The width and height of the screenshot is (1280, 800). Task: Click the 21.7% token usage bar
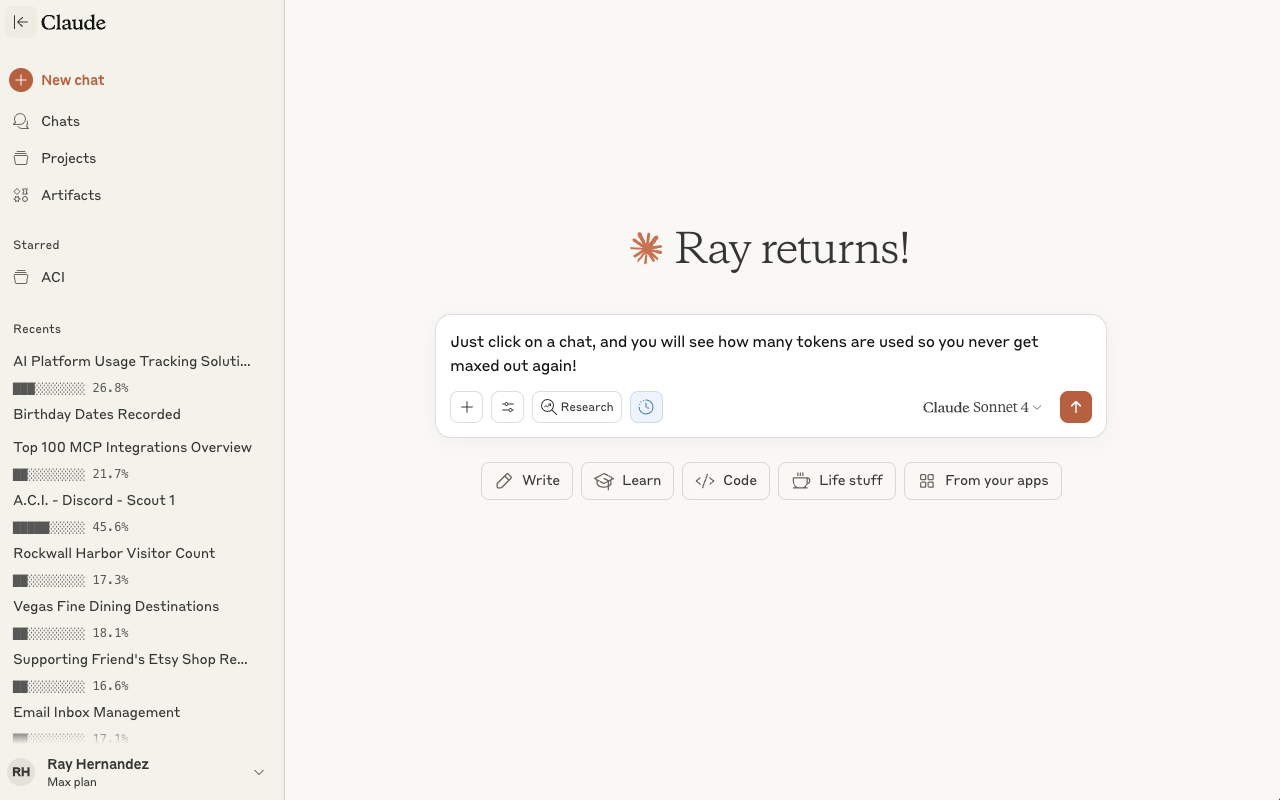click(x=49, y=474)
